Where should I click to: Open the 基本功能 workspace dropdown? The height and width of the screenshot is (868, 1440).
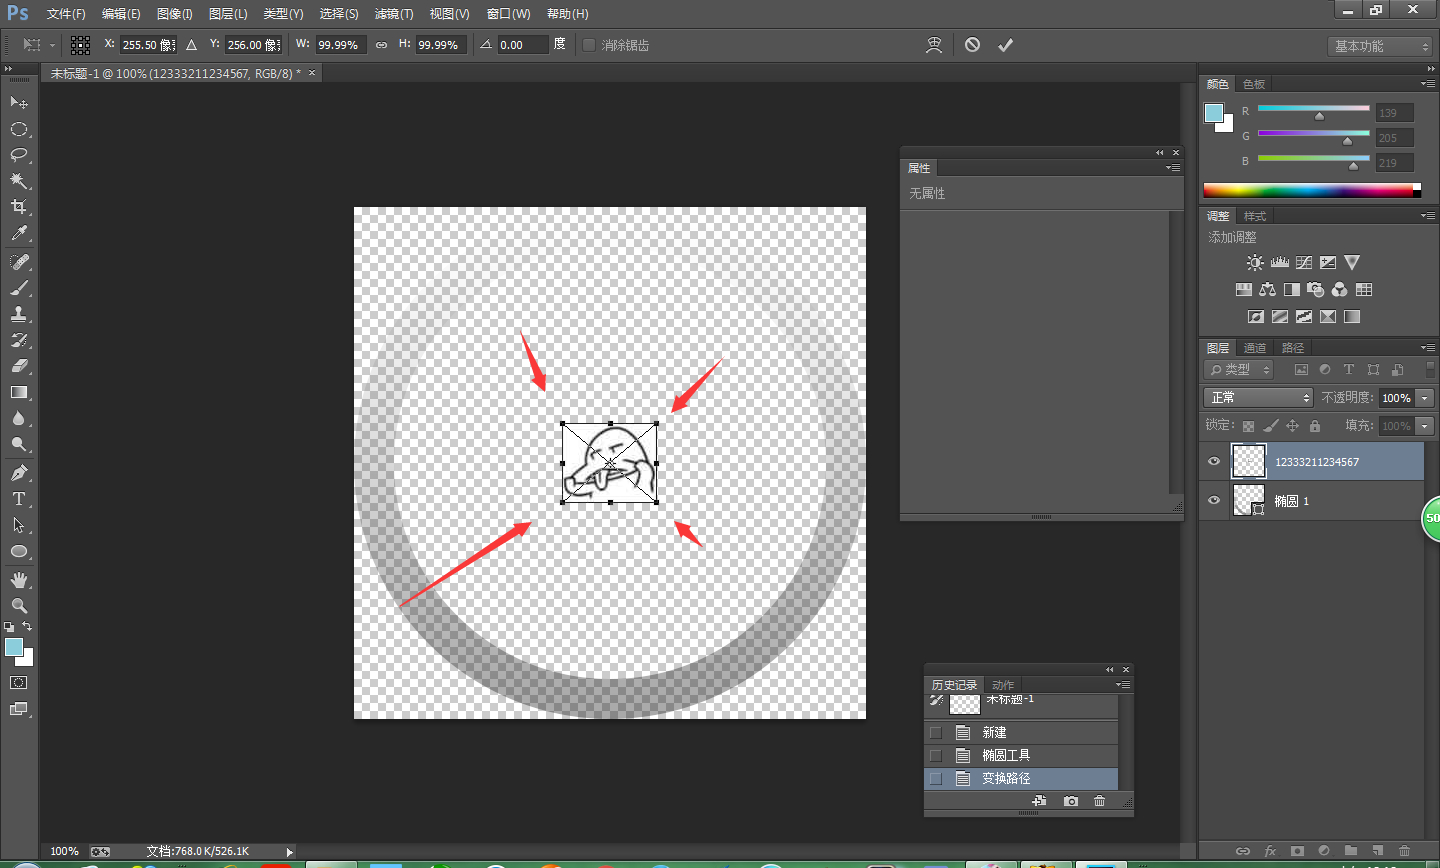[x=1382, y=46]
